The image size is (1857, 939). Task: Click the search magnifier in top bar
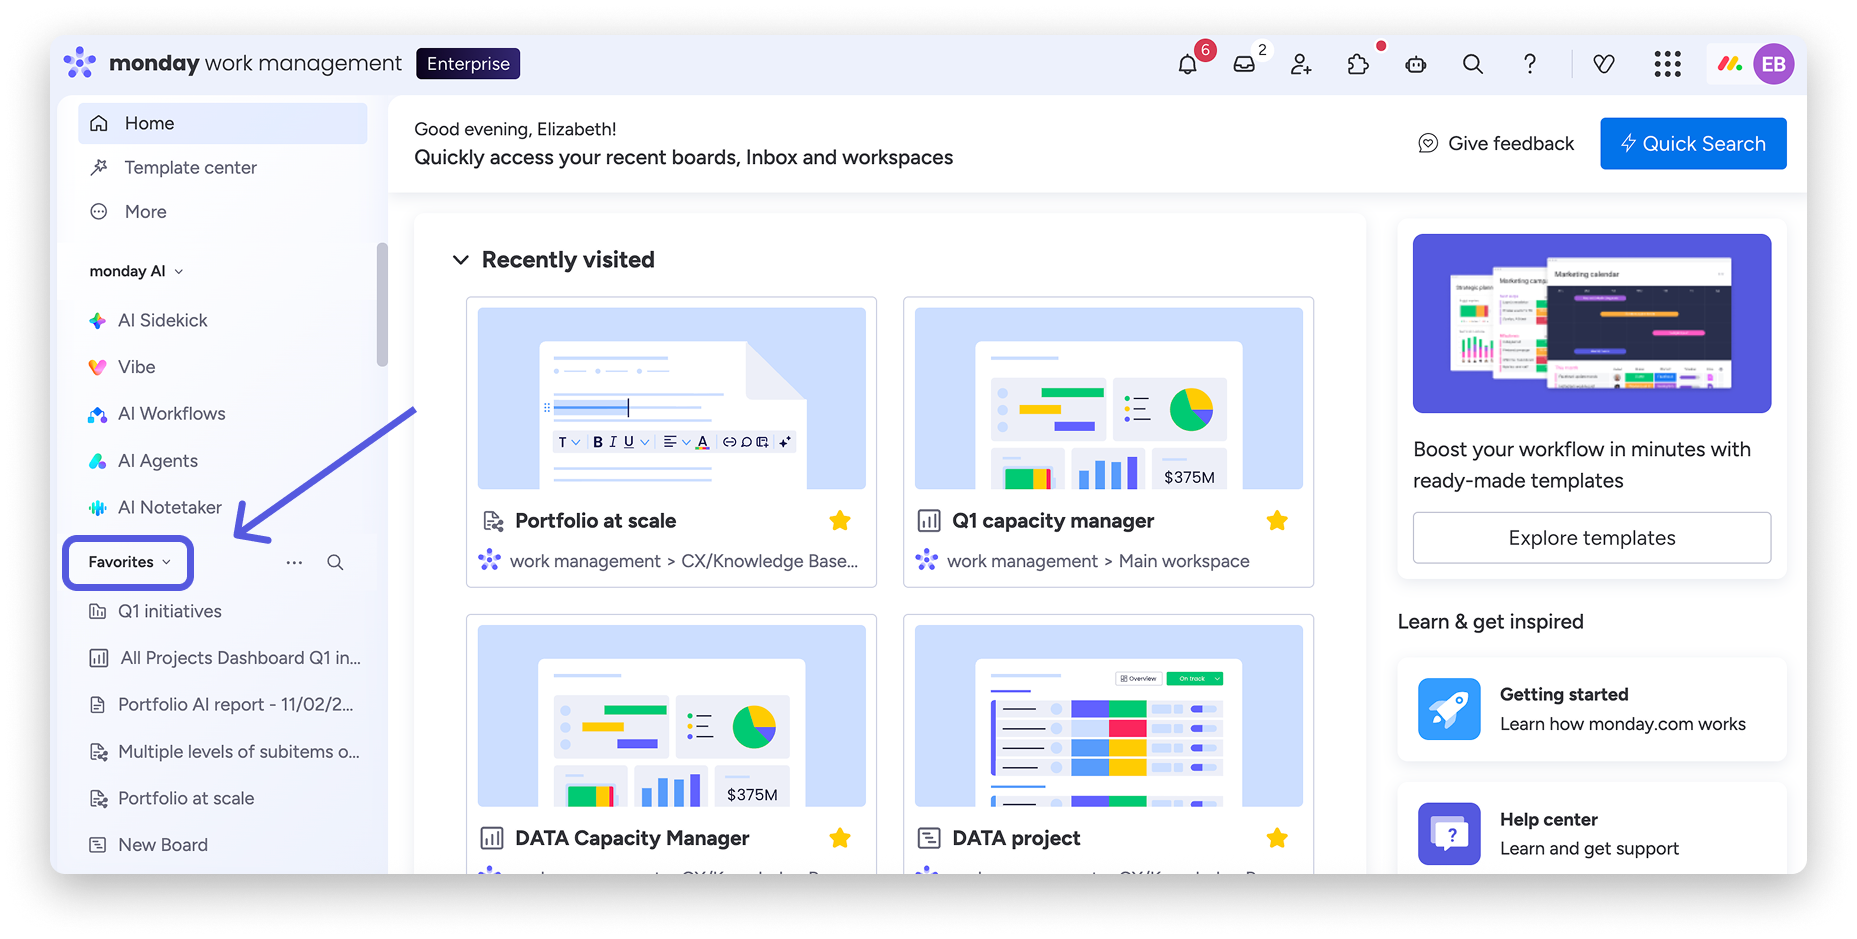1473,64
